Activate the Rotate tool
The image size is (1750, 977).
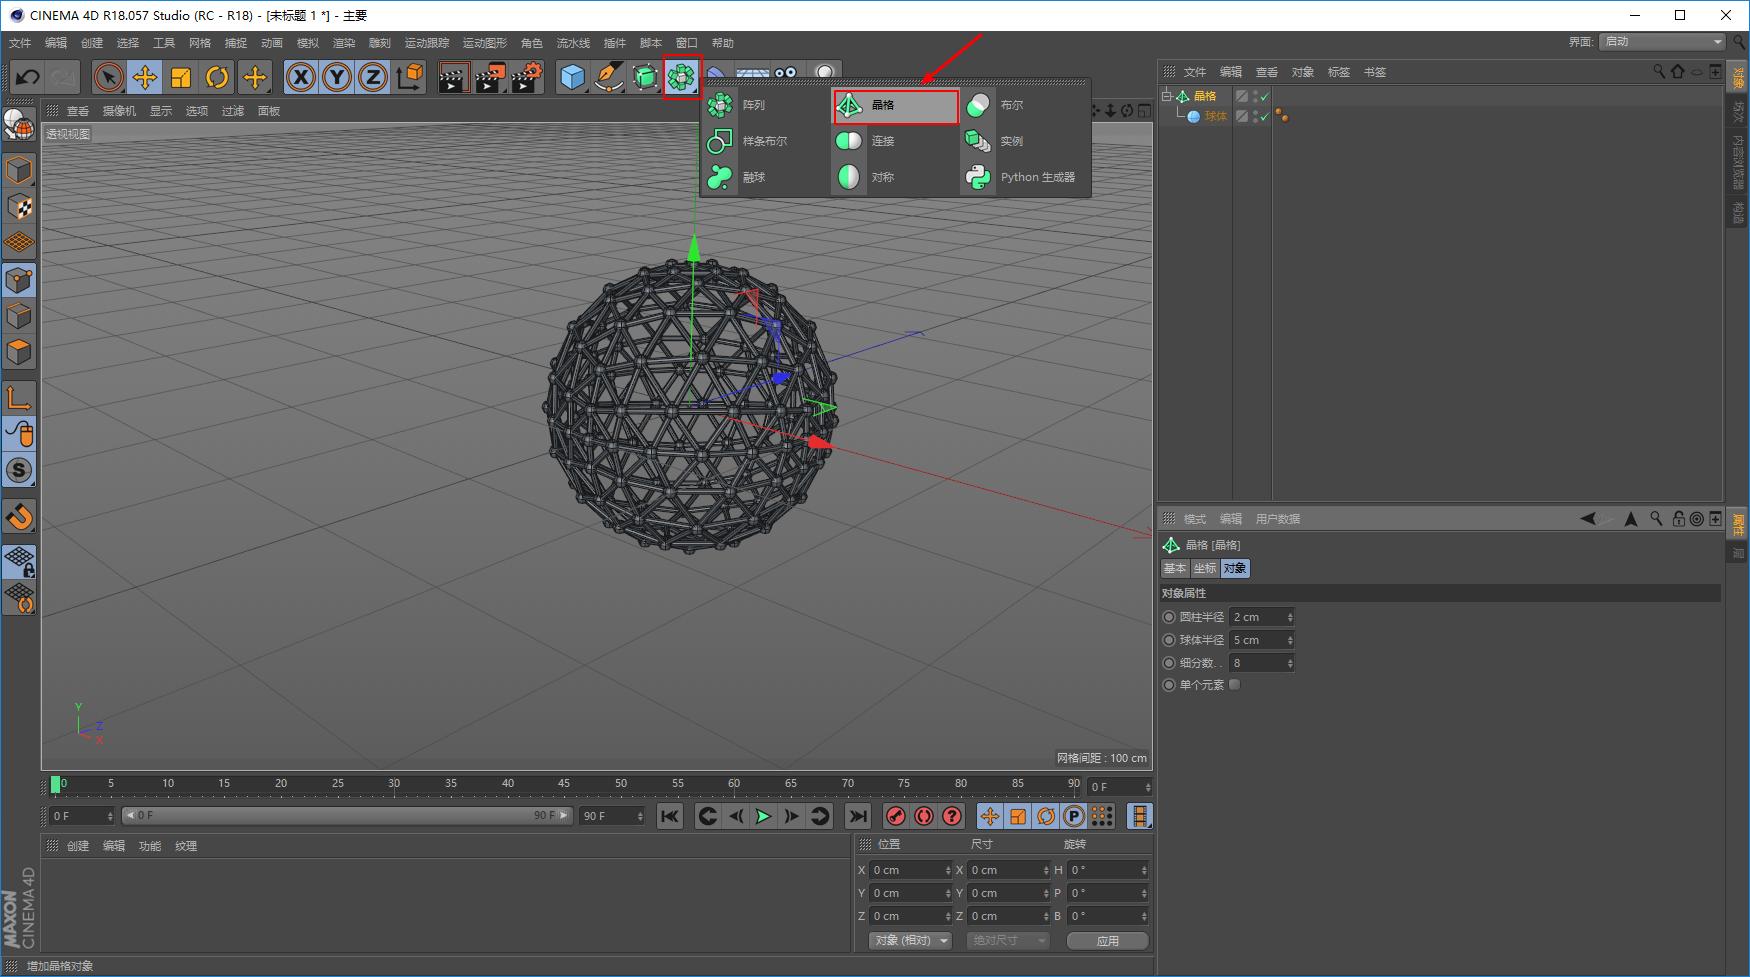pyautogui.click(x=217, y=76)
